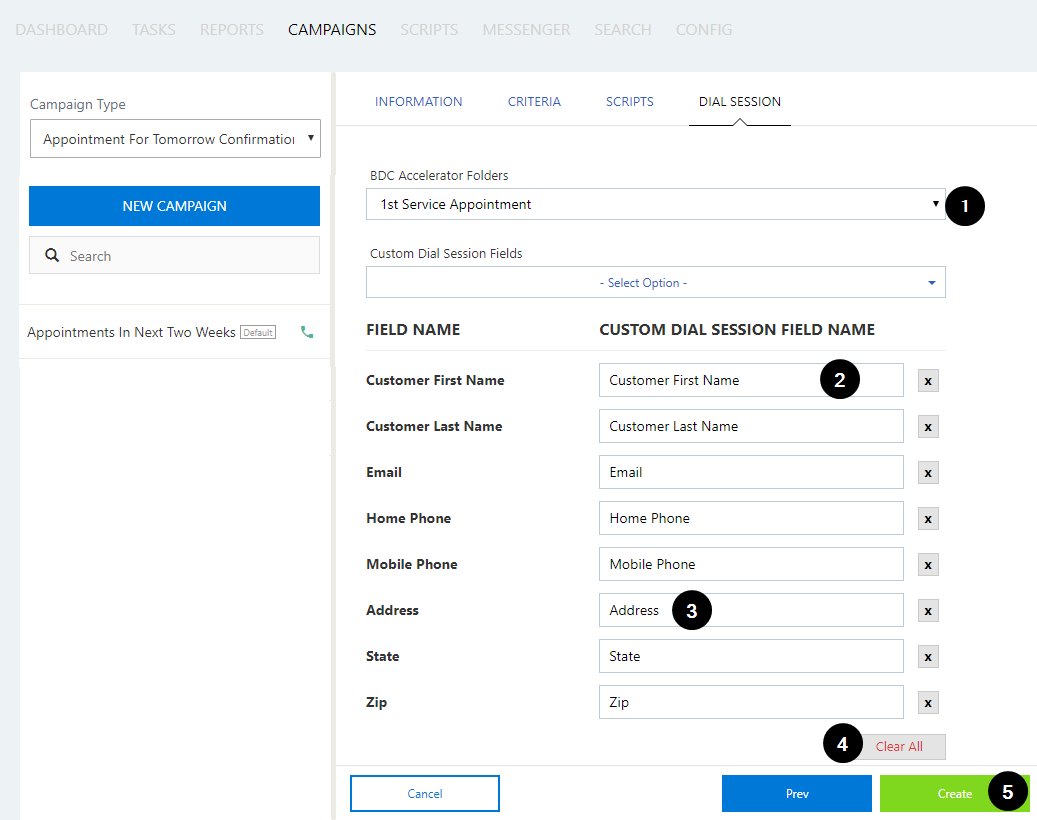Edit the Mobile Phone custom field input
The image size is (1037, 820).
pyautogui.click(x=751, y=564)
